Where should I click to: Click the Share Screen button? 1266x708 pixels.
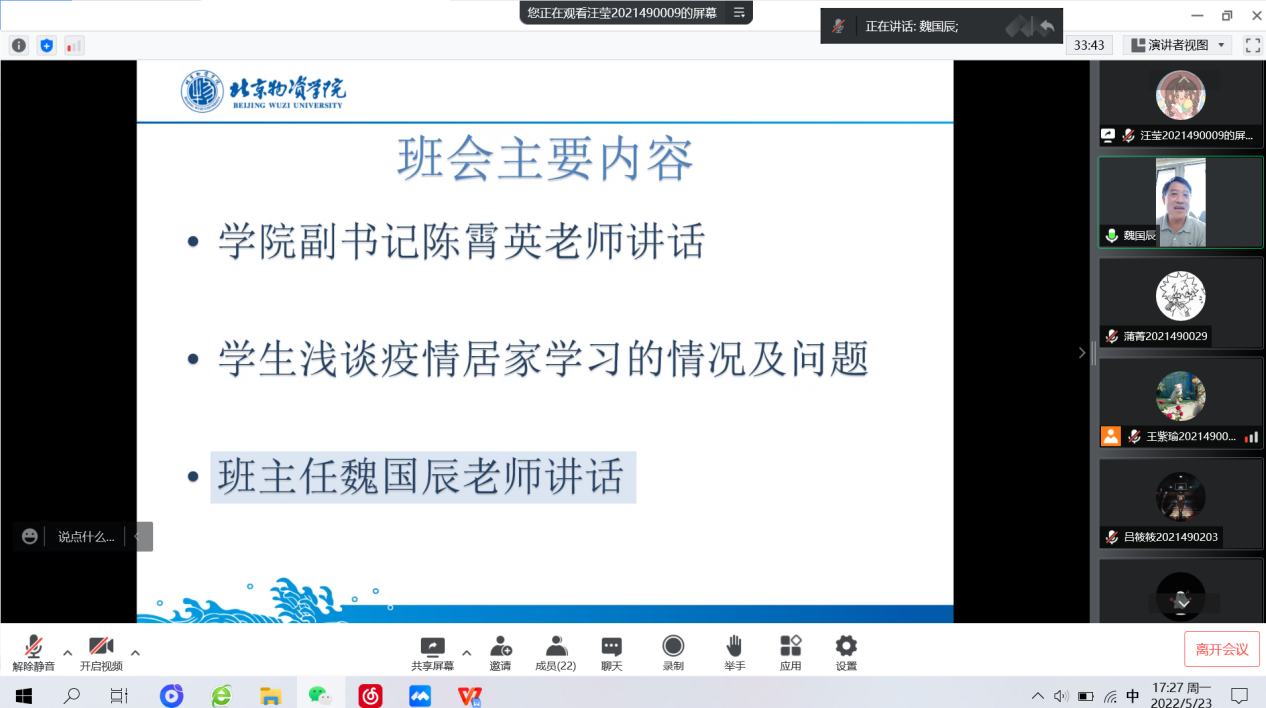(432, 651)
